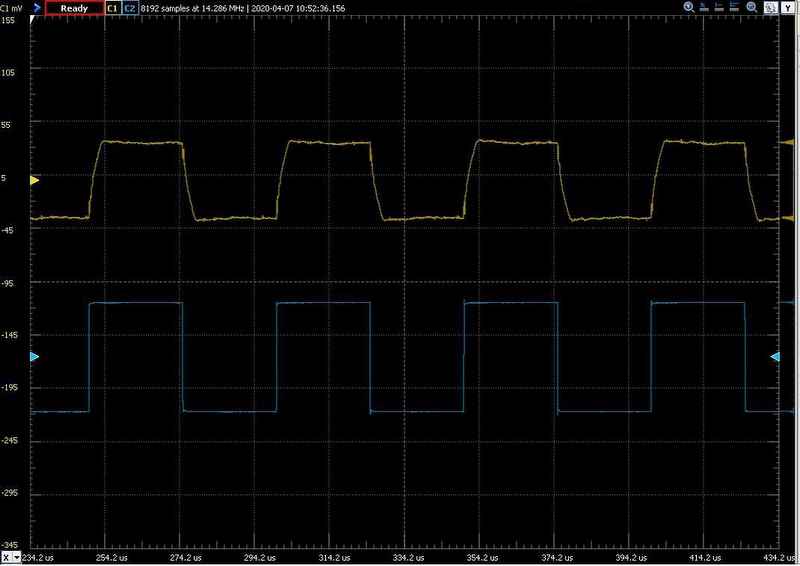Click the sample info text '8192 samples at 14.286 MHz'
The width and height of the screenshot is (800, 566).
point(192,9)
